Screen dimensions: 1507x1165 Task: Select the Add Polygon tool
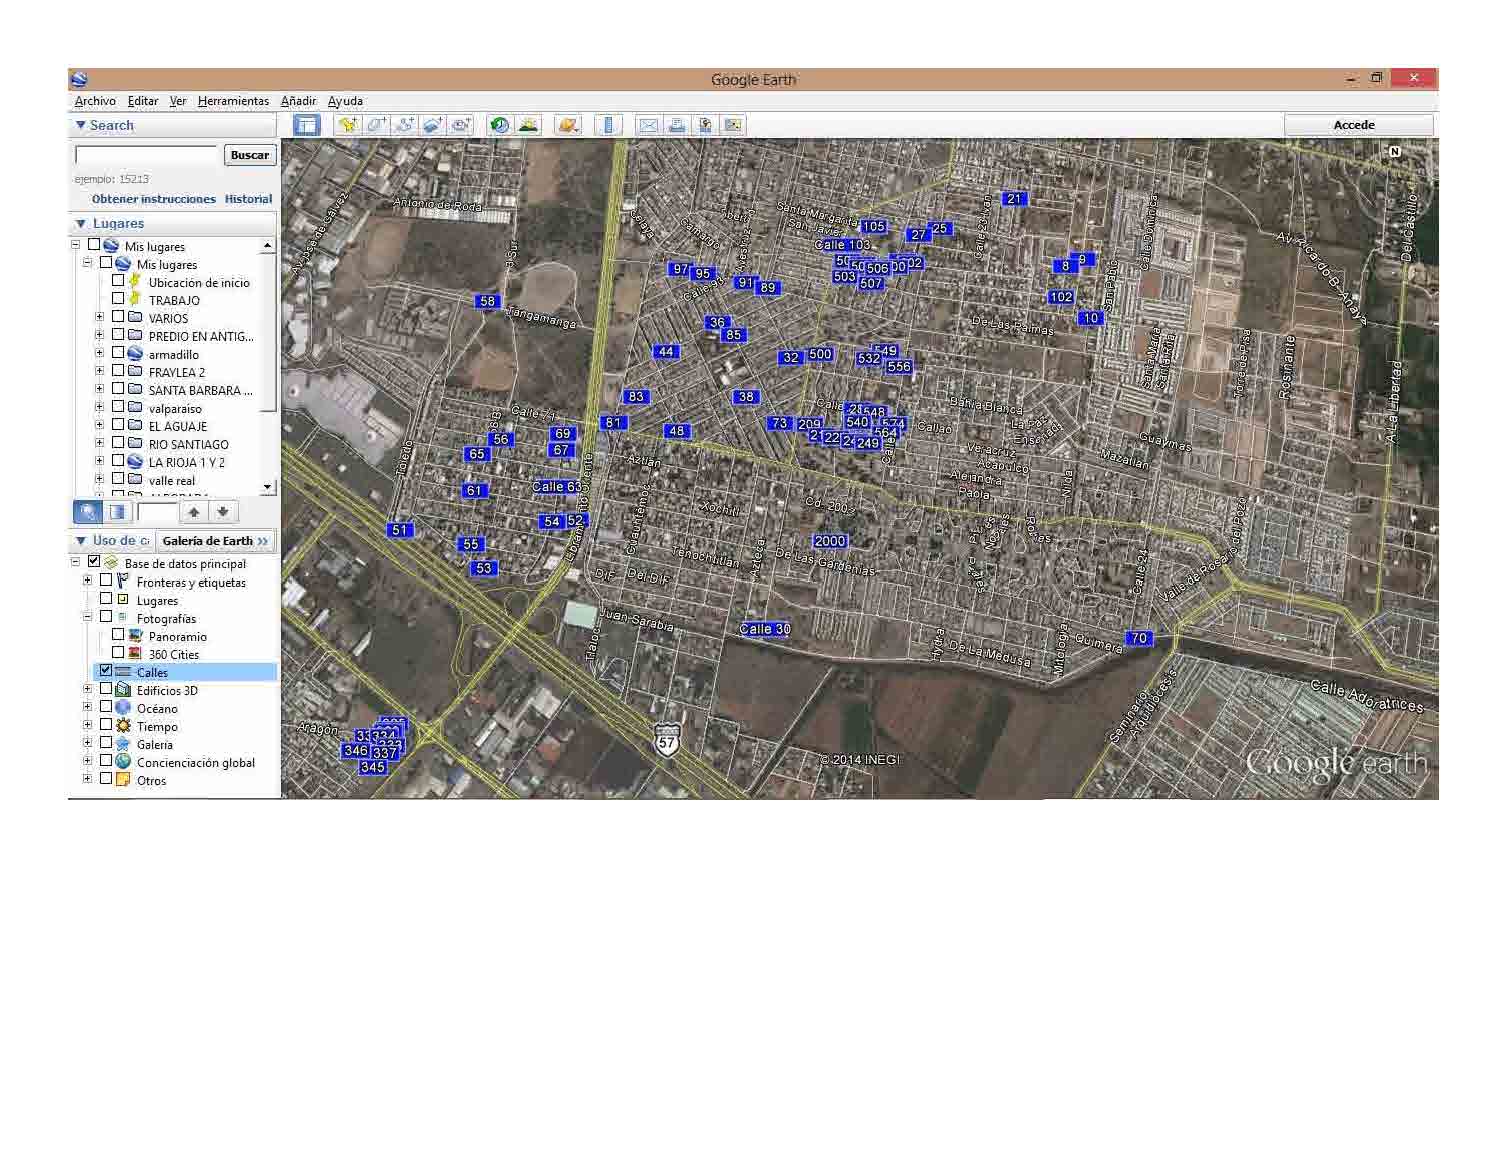pyautogui.click(x=376, y=125)
